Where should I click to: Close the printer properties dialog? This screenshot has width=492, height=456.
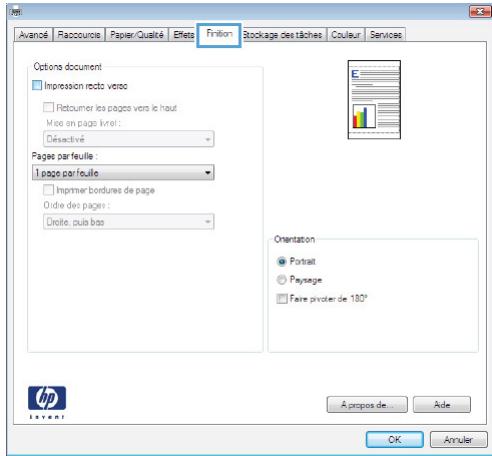(x=479, y=12)
